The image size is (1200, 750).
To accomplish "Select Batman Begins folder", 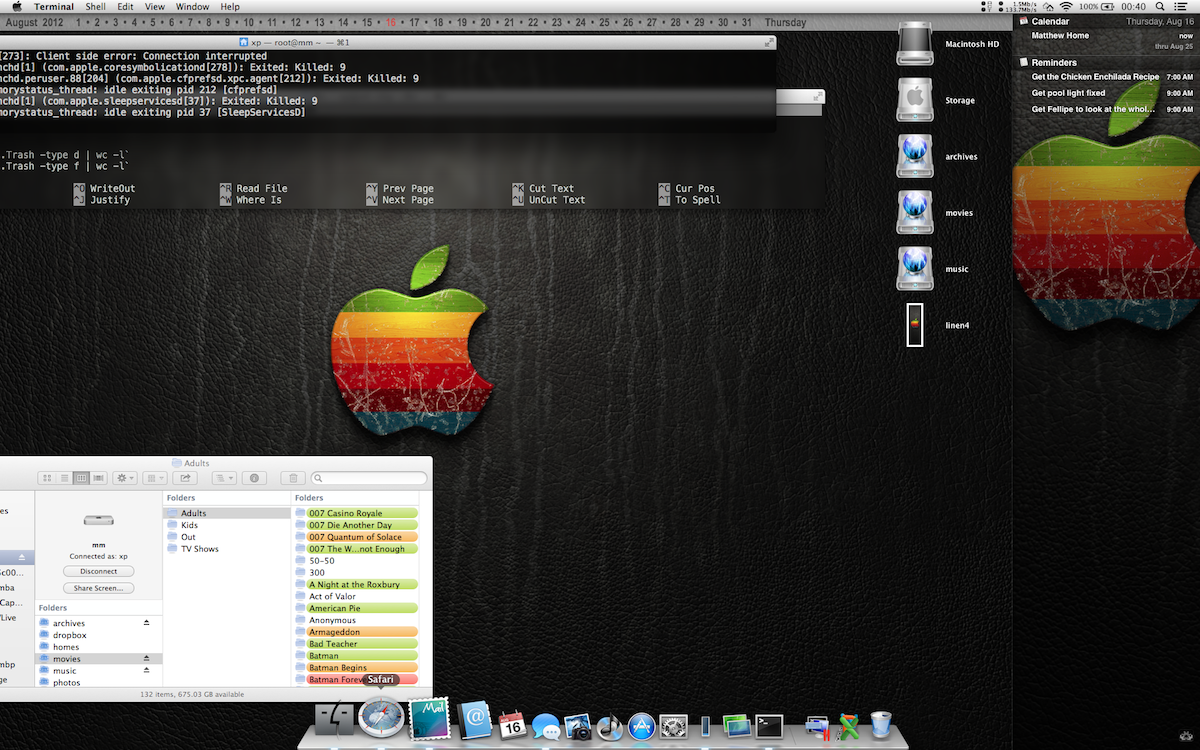I will coord(362,668).
